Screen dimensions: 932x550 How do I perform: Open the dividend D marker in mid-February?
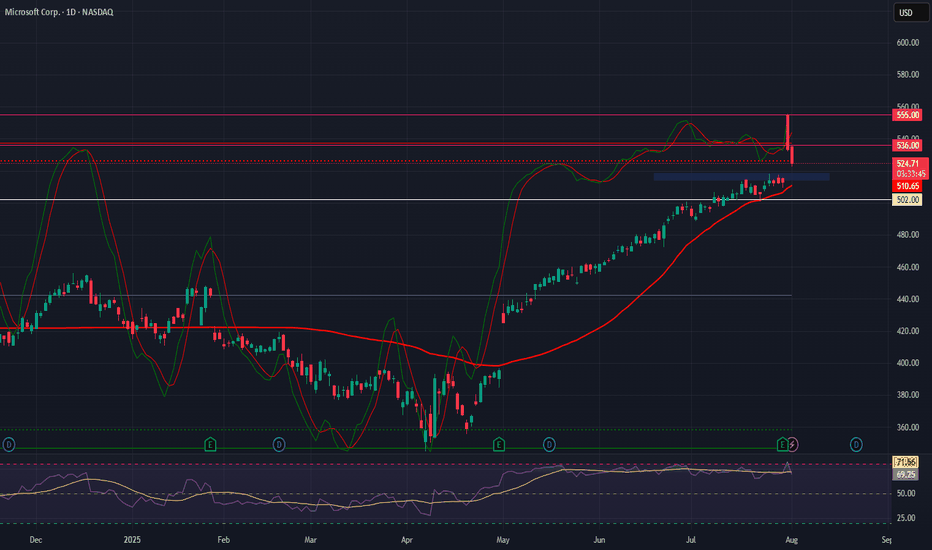tap(279, 444)
